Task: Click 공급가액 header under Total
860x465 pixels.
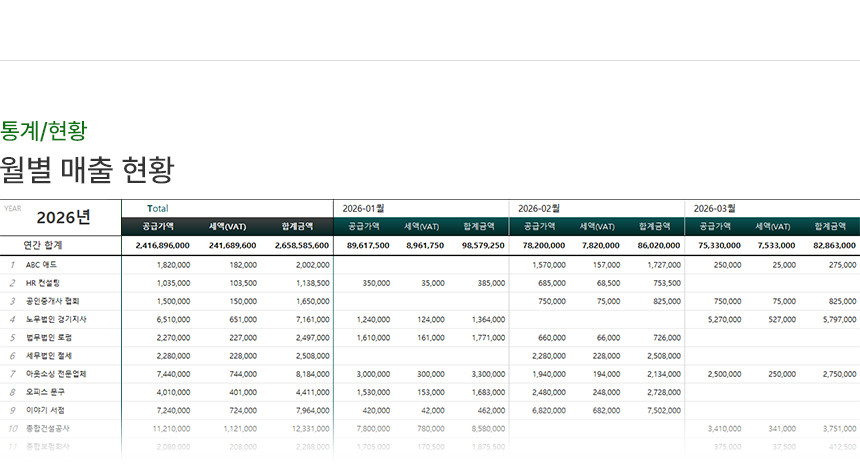Action: pyautogui.click(x=157, y=226)
